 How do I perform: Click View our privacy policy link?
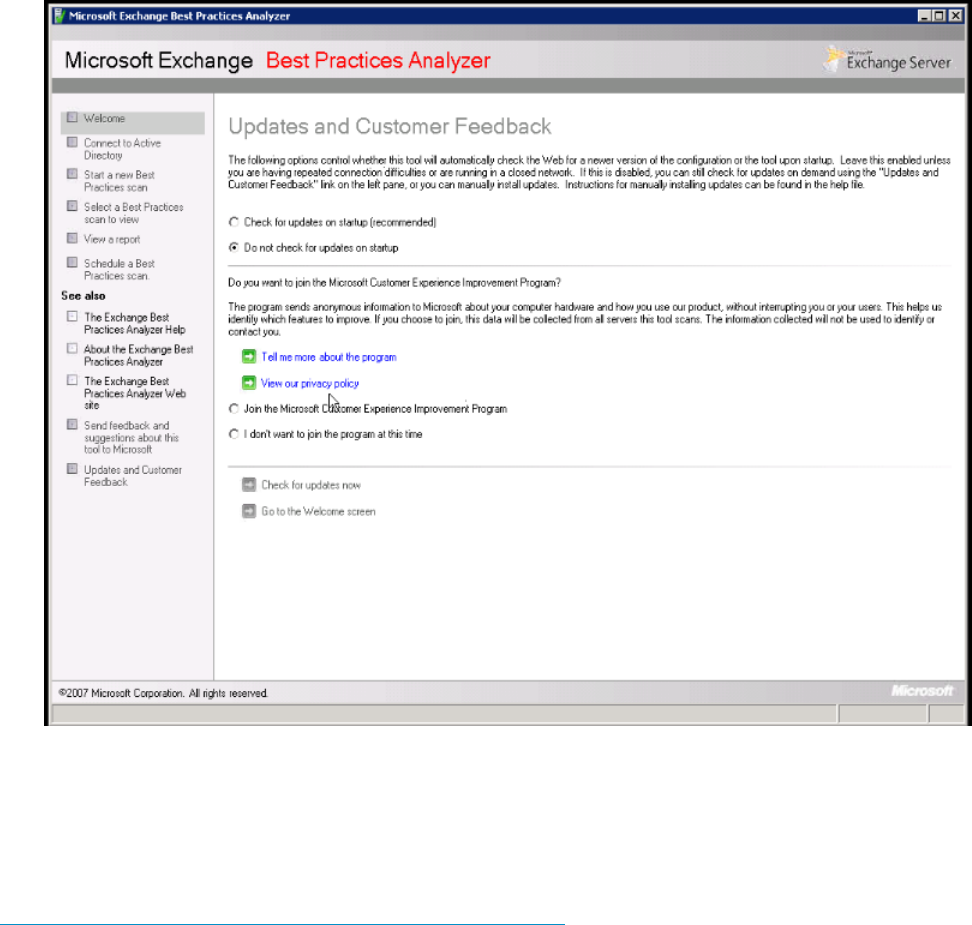309,383
